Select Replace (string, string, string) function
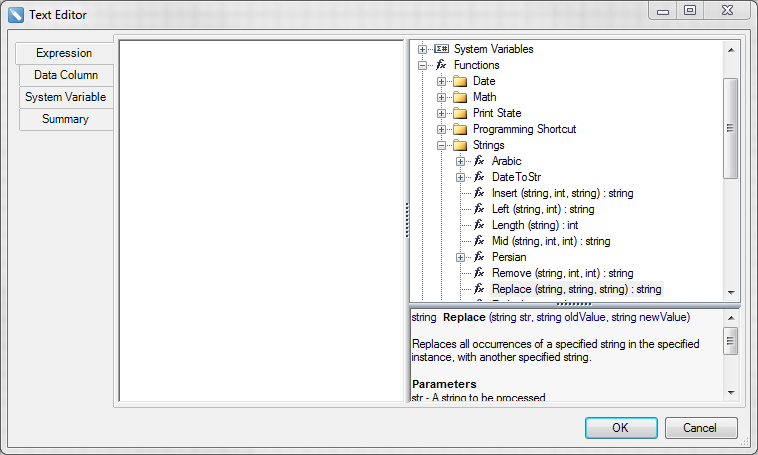Image resolution: width=758 pixels, height=455 pixels. pos(577,289)
